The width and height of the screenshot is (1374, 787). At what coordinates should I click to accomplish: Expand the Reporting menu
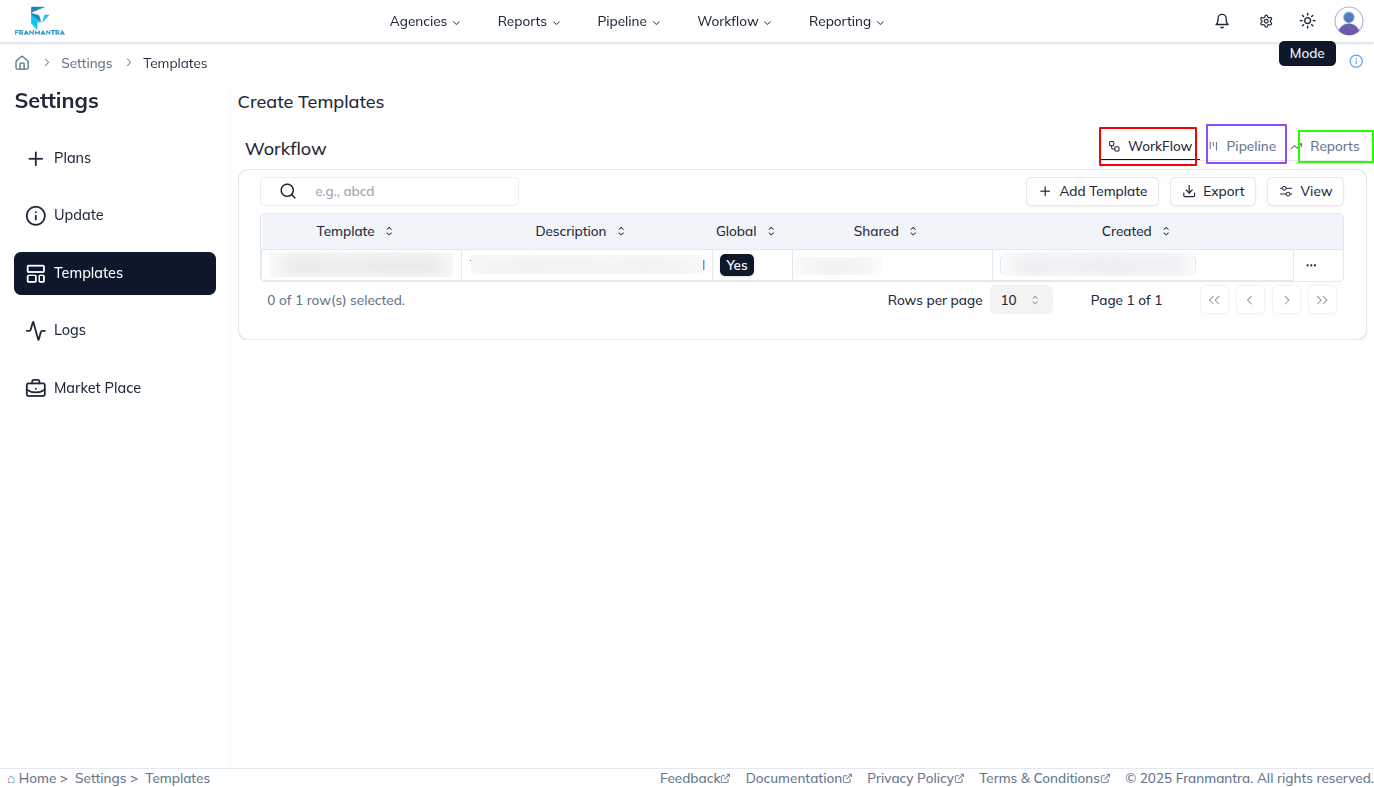point(847,21)
